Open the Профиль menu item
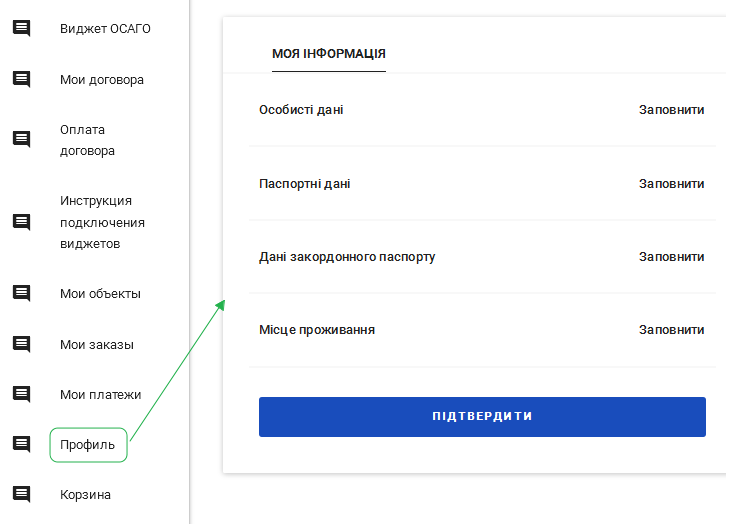The width and height of the screenshot is (743, 524). (88, 444)
